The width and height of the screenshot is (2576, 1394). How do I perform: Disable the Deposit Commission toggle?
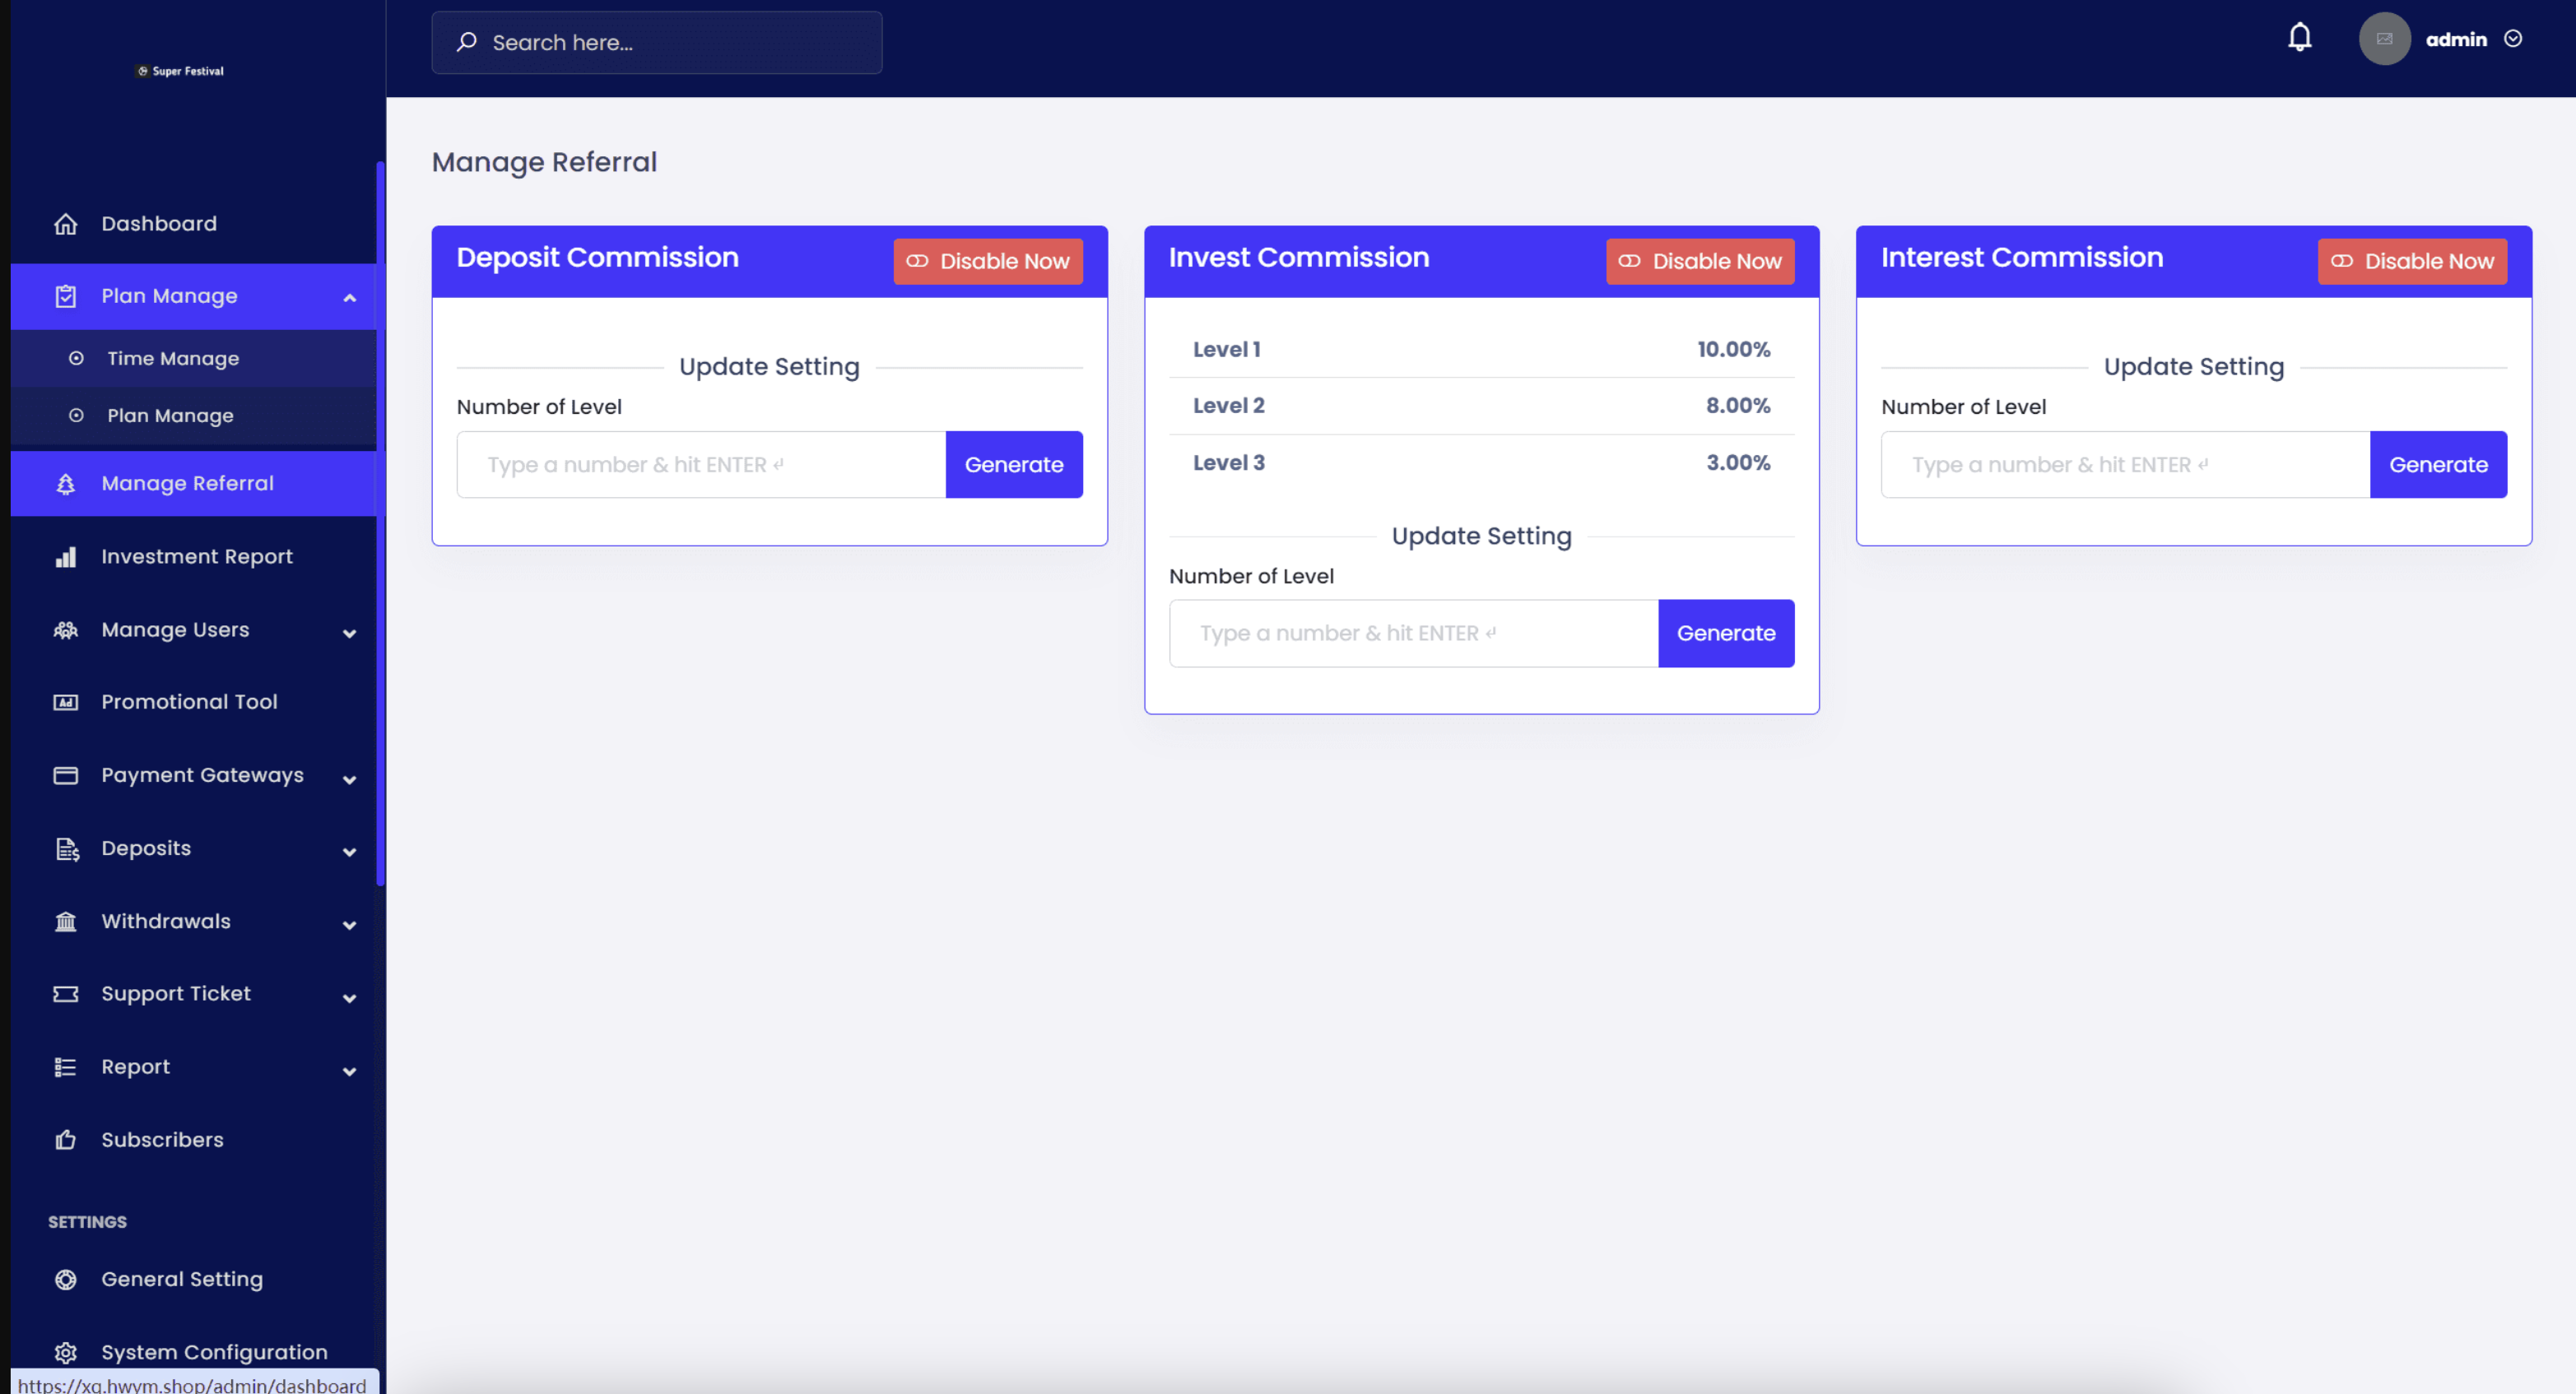[987, 261]
